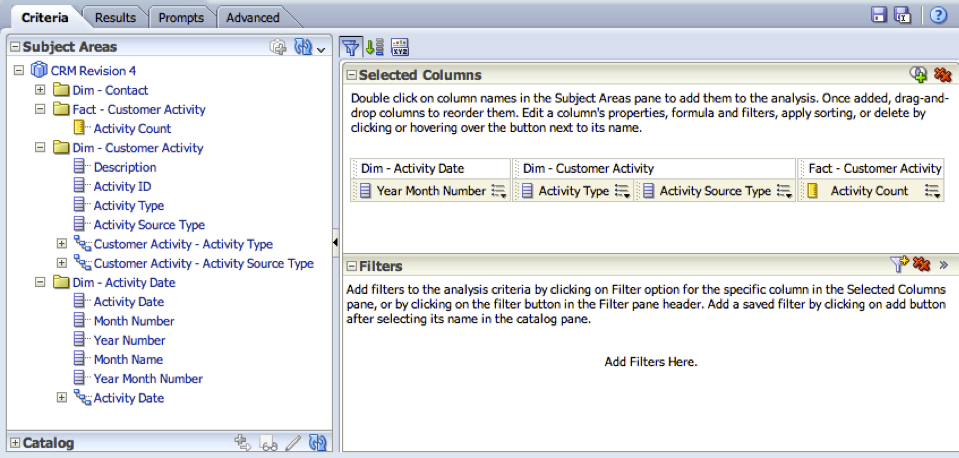Create a filter with funnel plus icon

pyautogui.click(x=899, y=264)
